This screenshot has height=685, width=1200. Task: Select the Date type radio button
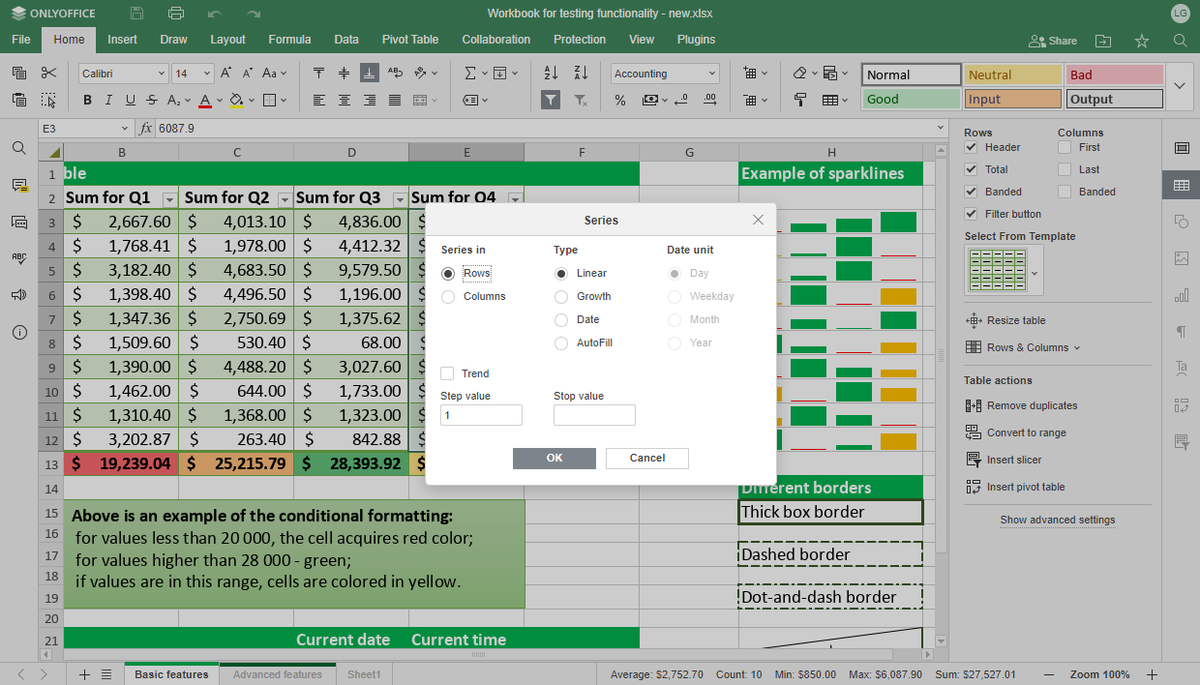click(x=562, y=319)
